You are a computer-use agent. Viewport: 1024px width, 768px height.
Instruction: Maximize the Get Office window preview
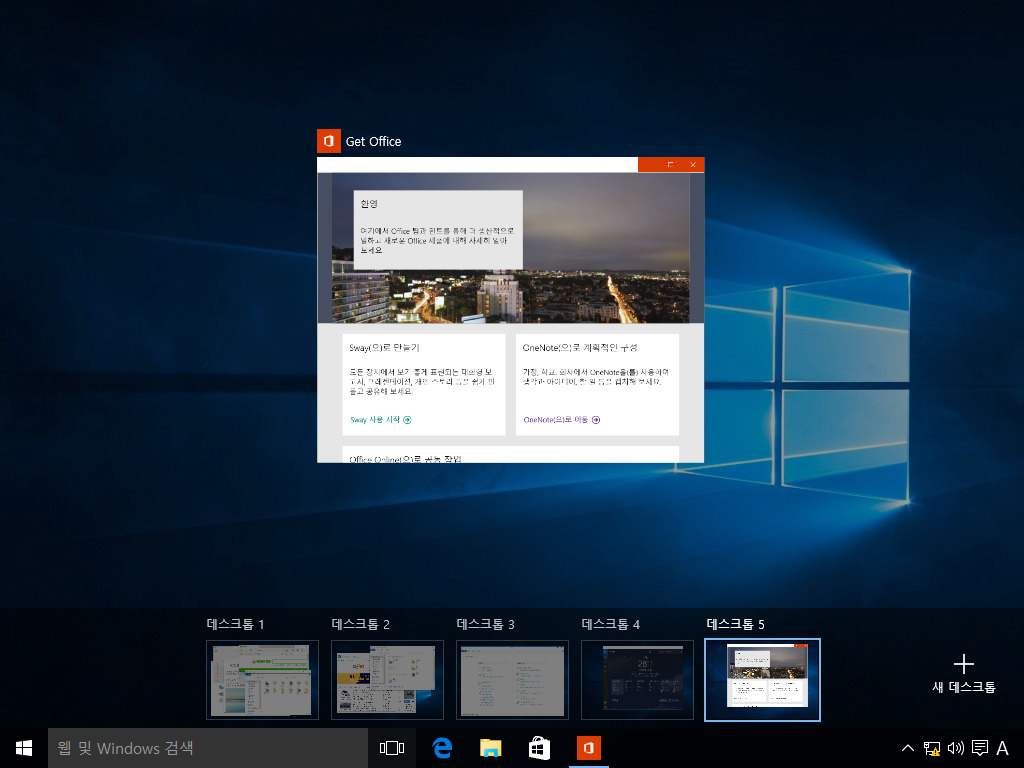[x=670, y=165]
